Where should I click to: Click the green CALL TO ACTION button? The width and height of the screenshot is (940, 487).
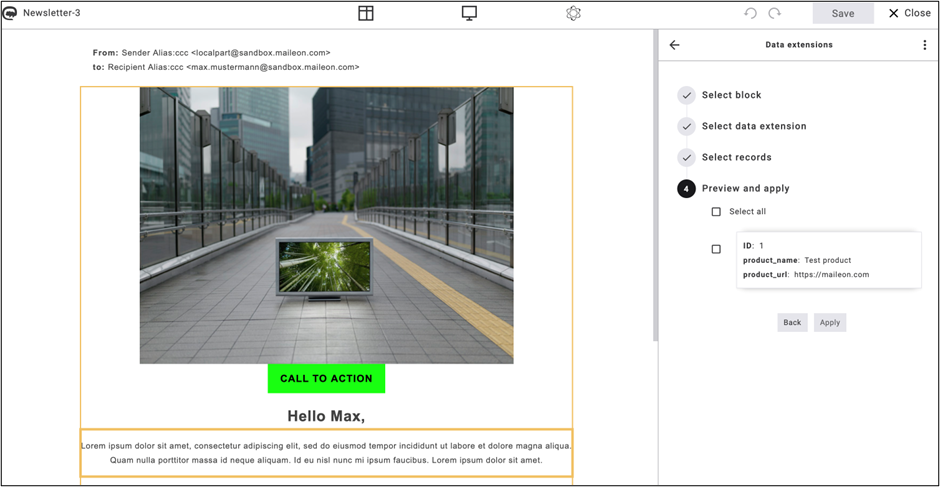[x=326, y=378]
